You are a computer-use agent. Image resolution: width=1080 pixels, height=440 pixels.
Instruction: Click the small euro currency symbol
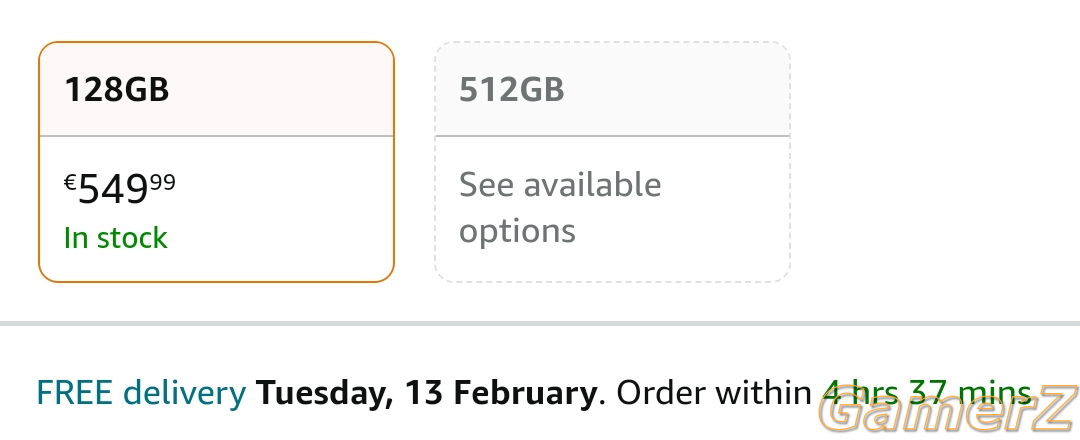pos(70,182)
